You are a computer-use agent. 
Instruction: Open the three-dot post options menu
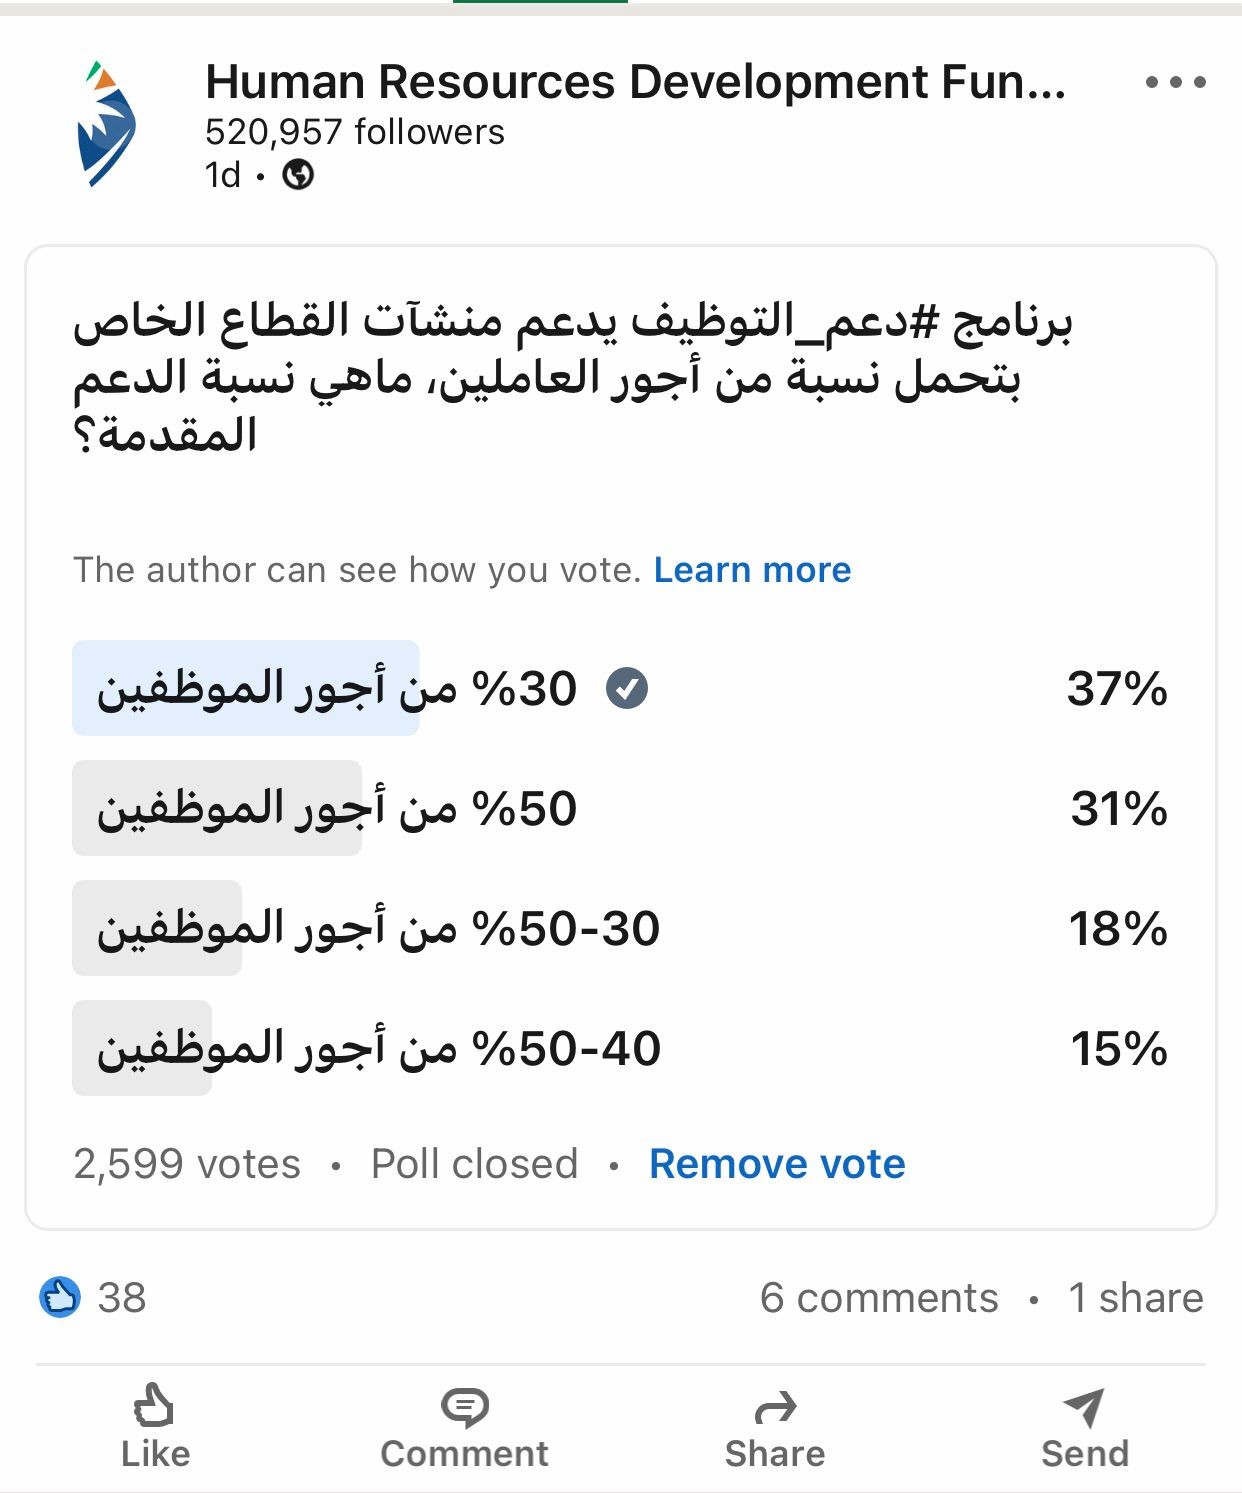click(1175, 82)
